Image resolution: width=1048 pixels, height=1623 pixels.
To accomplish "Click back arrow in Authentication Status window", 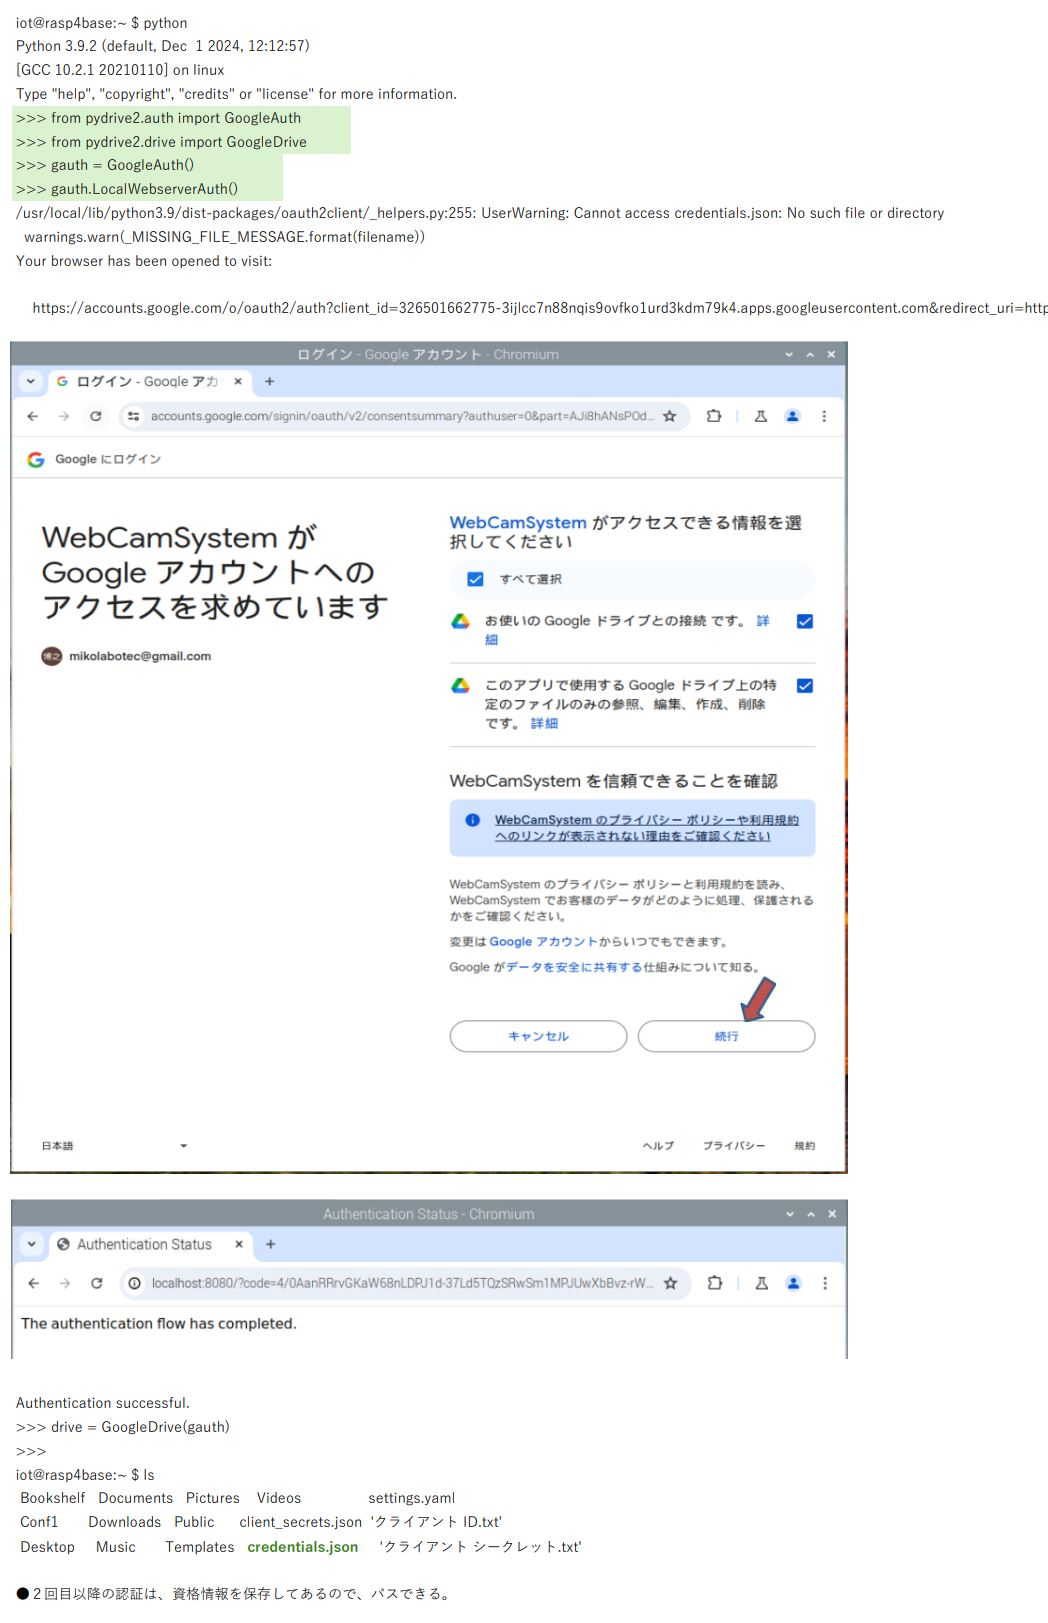I will (x=34, y=1283).
